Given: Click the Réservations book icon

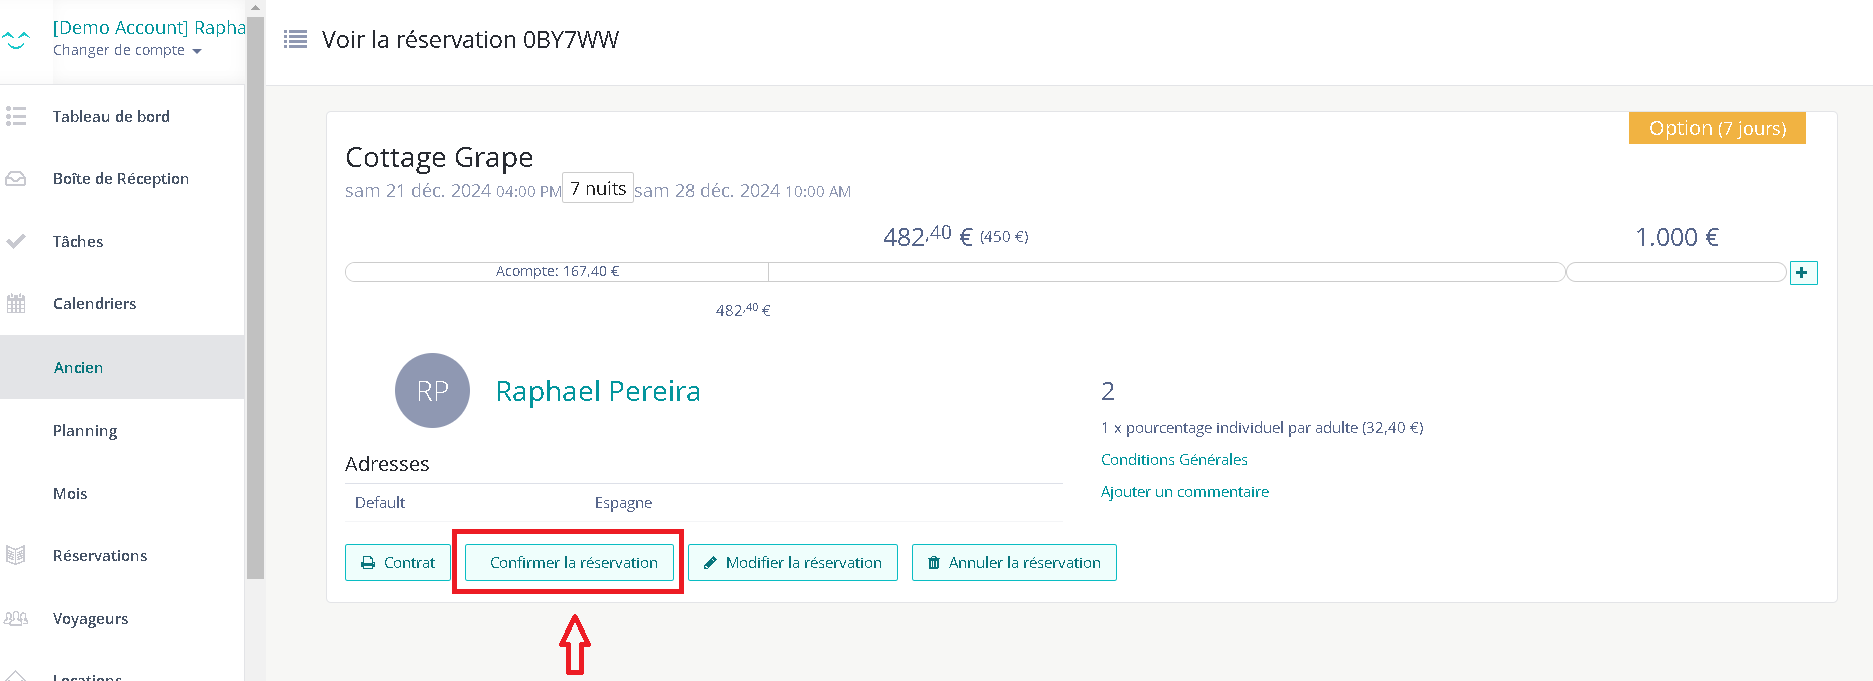Looking at the screenshot, I should coord(16,556).
